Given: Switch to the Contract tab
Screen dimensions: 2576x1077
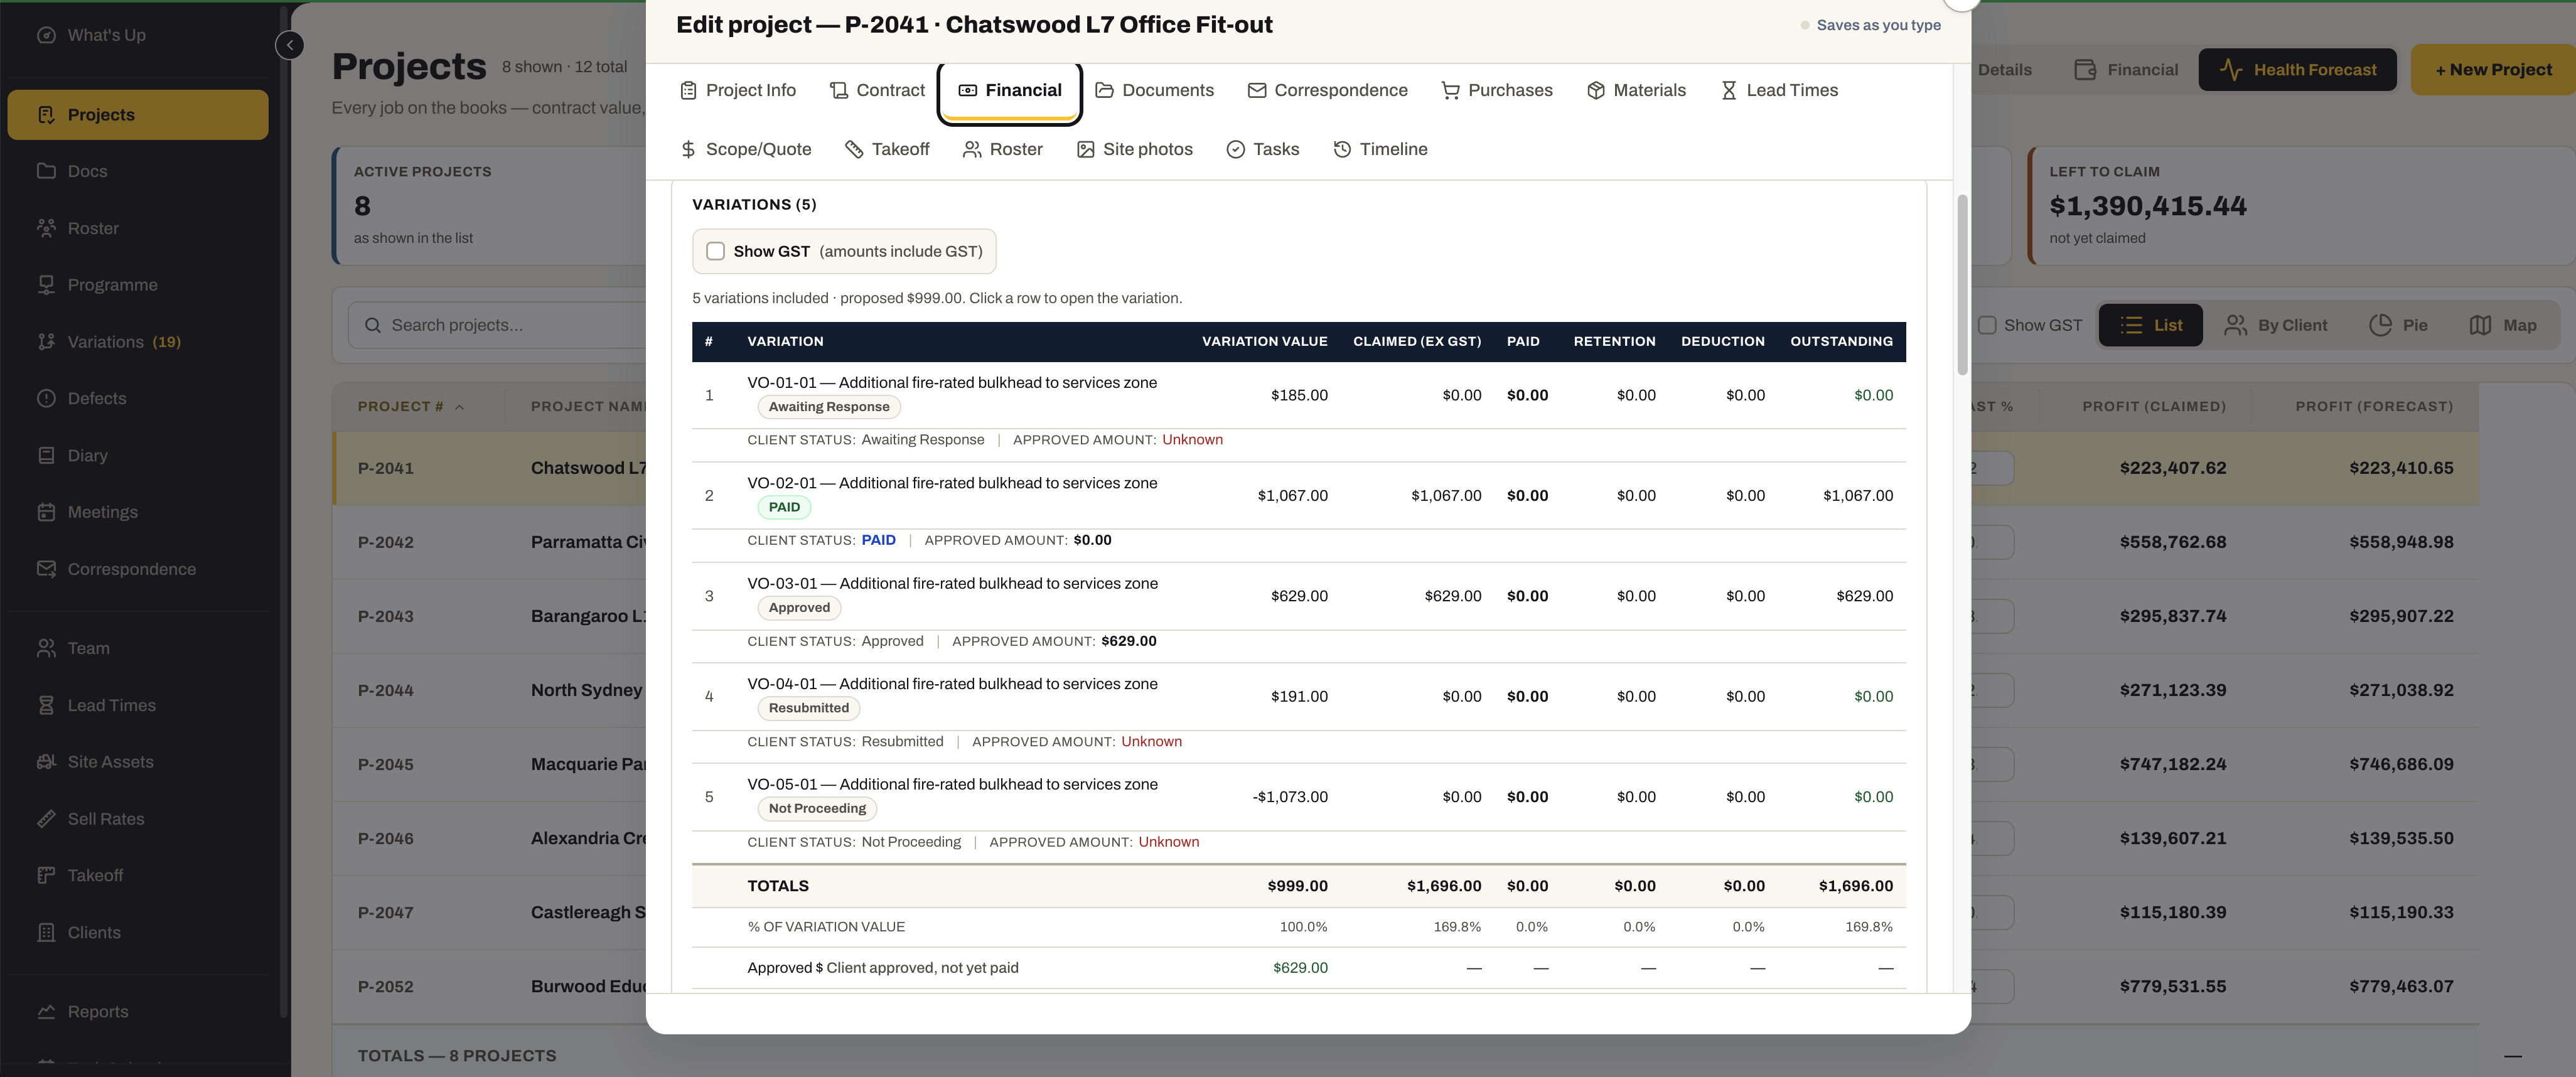Looking at the screenshot, I should (x=878, y=90).
